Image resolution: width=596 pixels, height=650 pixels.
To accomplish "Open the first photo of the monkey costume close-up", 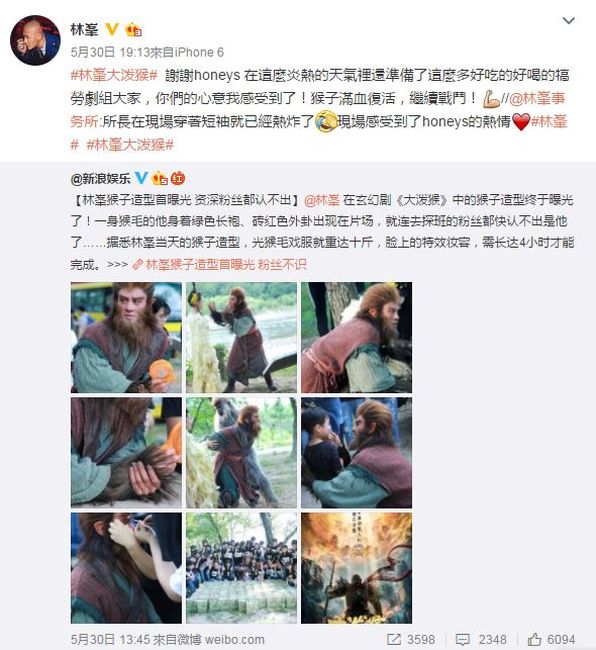I will 126,337.
